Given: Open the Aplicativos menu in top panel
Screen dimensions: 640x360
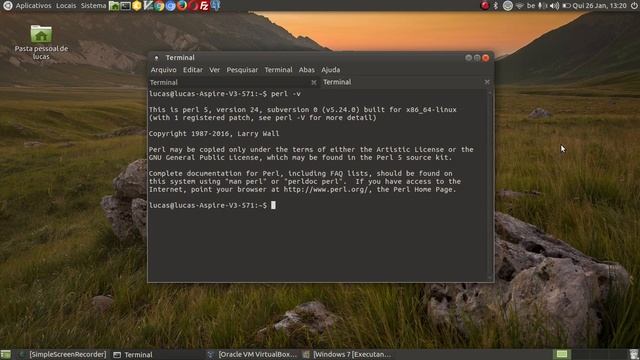Looking at the screenshot, I should point(33,6).
